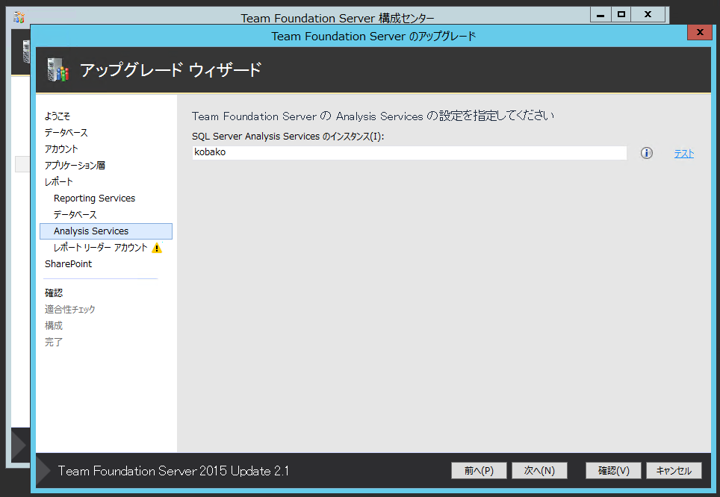Image resolution: width=720 pixels, height=497 pixels.
Task: Click the info icon next to instance field
Action: tap(647, 153)
